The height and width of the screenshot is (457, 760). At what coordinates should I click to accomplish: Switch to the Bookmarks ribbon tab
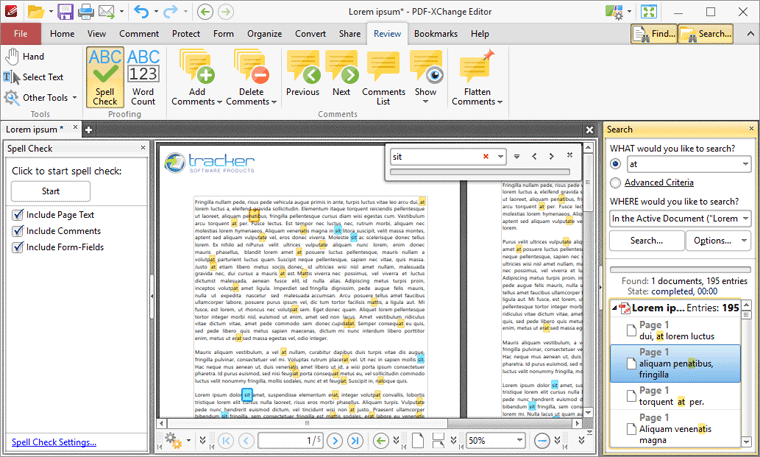[x=435, y=33]
